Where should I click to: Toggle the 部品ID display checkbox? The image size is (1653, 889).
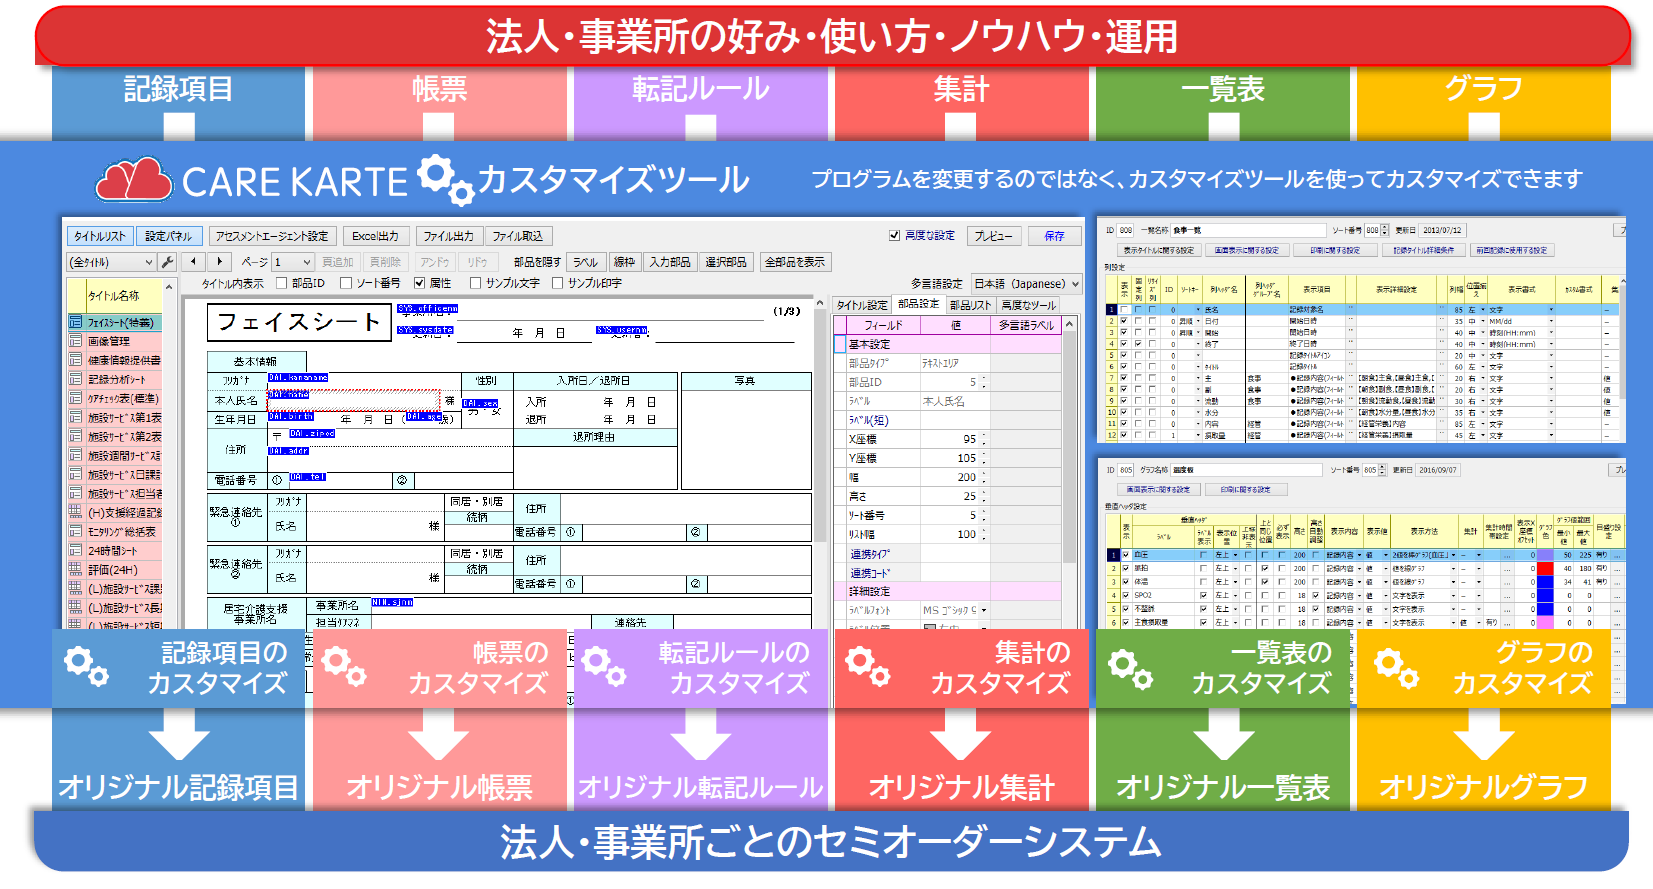coord(282,284)
